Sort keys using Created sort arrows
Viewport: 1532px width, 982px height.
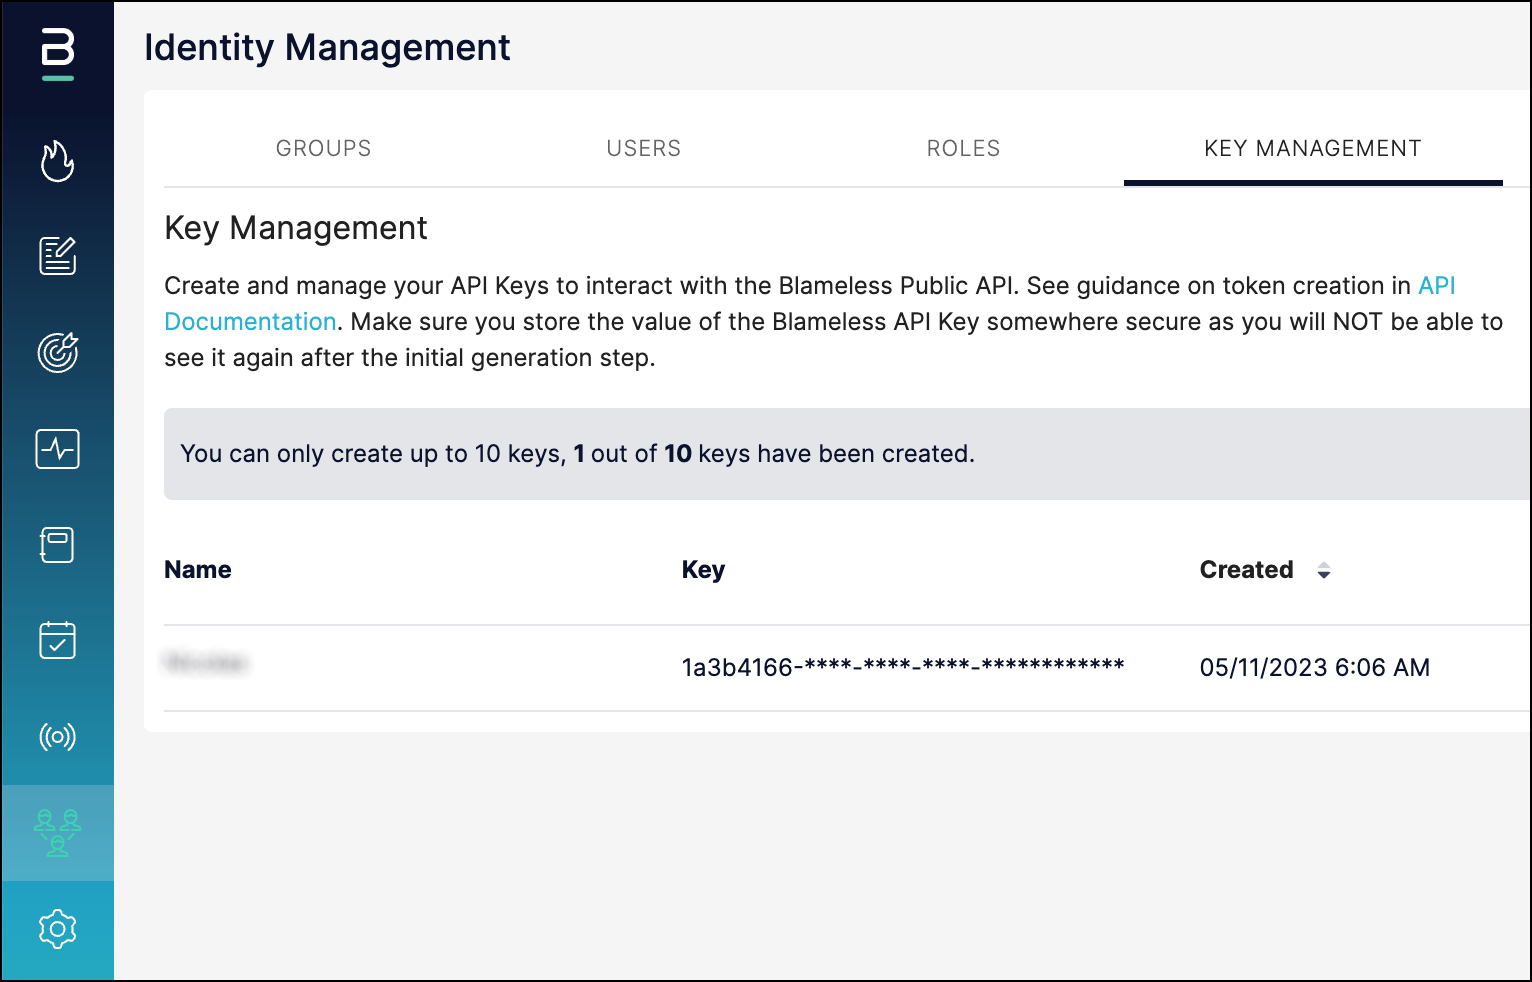[1324, 571]
